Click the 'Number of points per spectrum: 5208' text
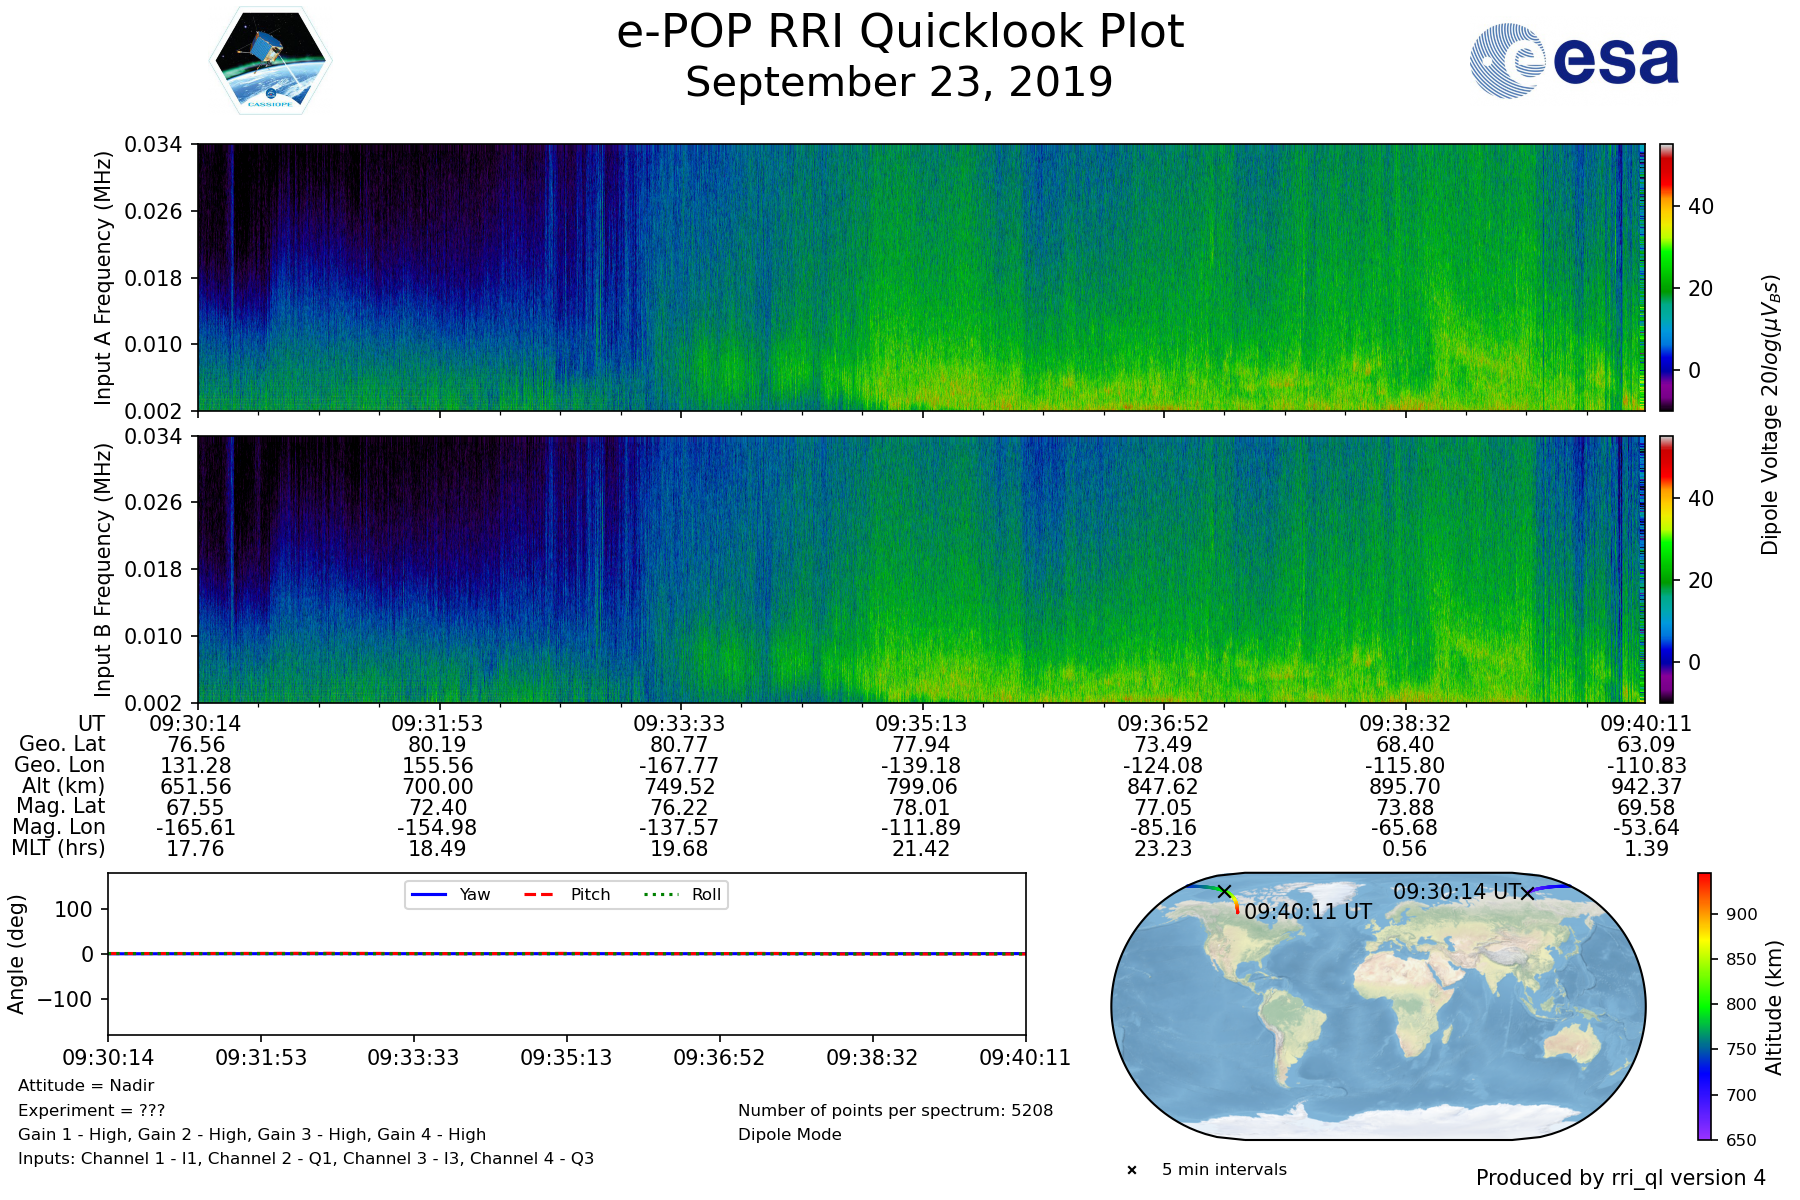The height and width of the screenshot is (1200, 1800). tap(895, 1111)
